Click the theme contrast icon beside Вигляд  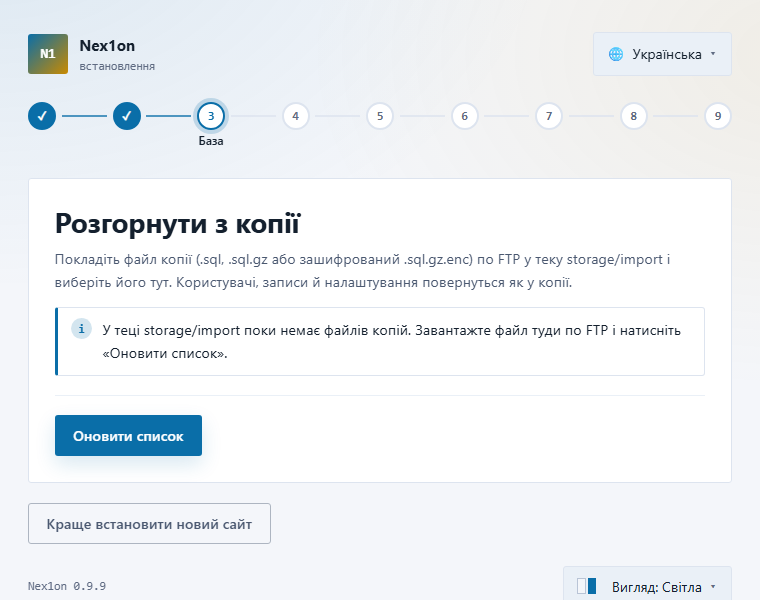pyautogui.click(x=586, y=586)
